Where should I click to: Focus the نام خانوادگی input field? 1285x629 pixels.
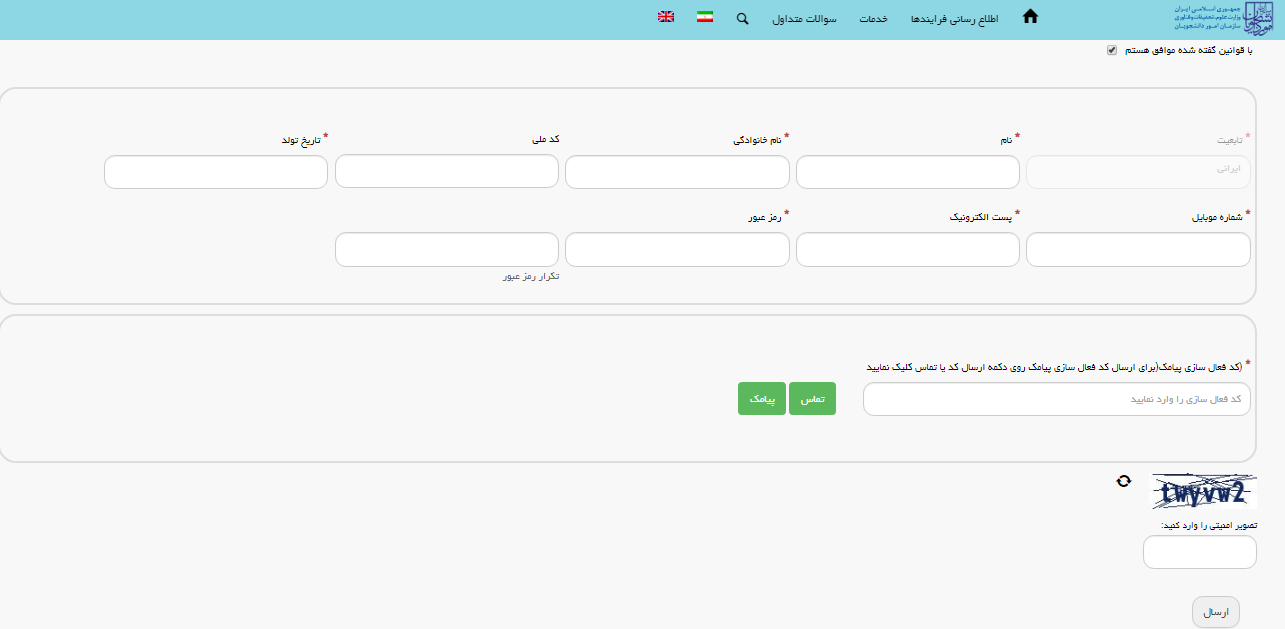pos(677,172)
